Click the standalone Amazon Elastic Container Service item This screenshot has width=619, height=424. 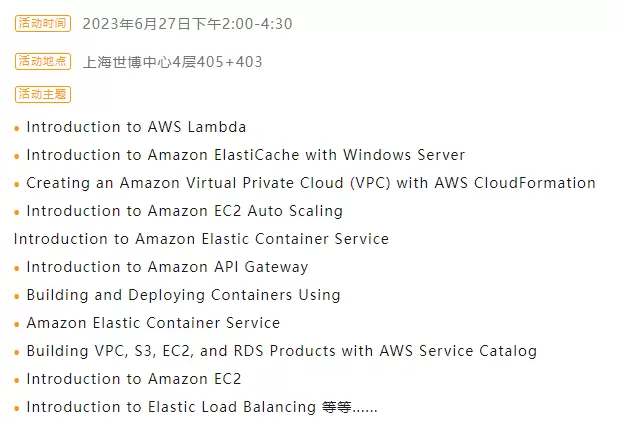tap(153, 323)
